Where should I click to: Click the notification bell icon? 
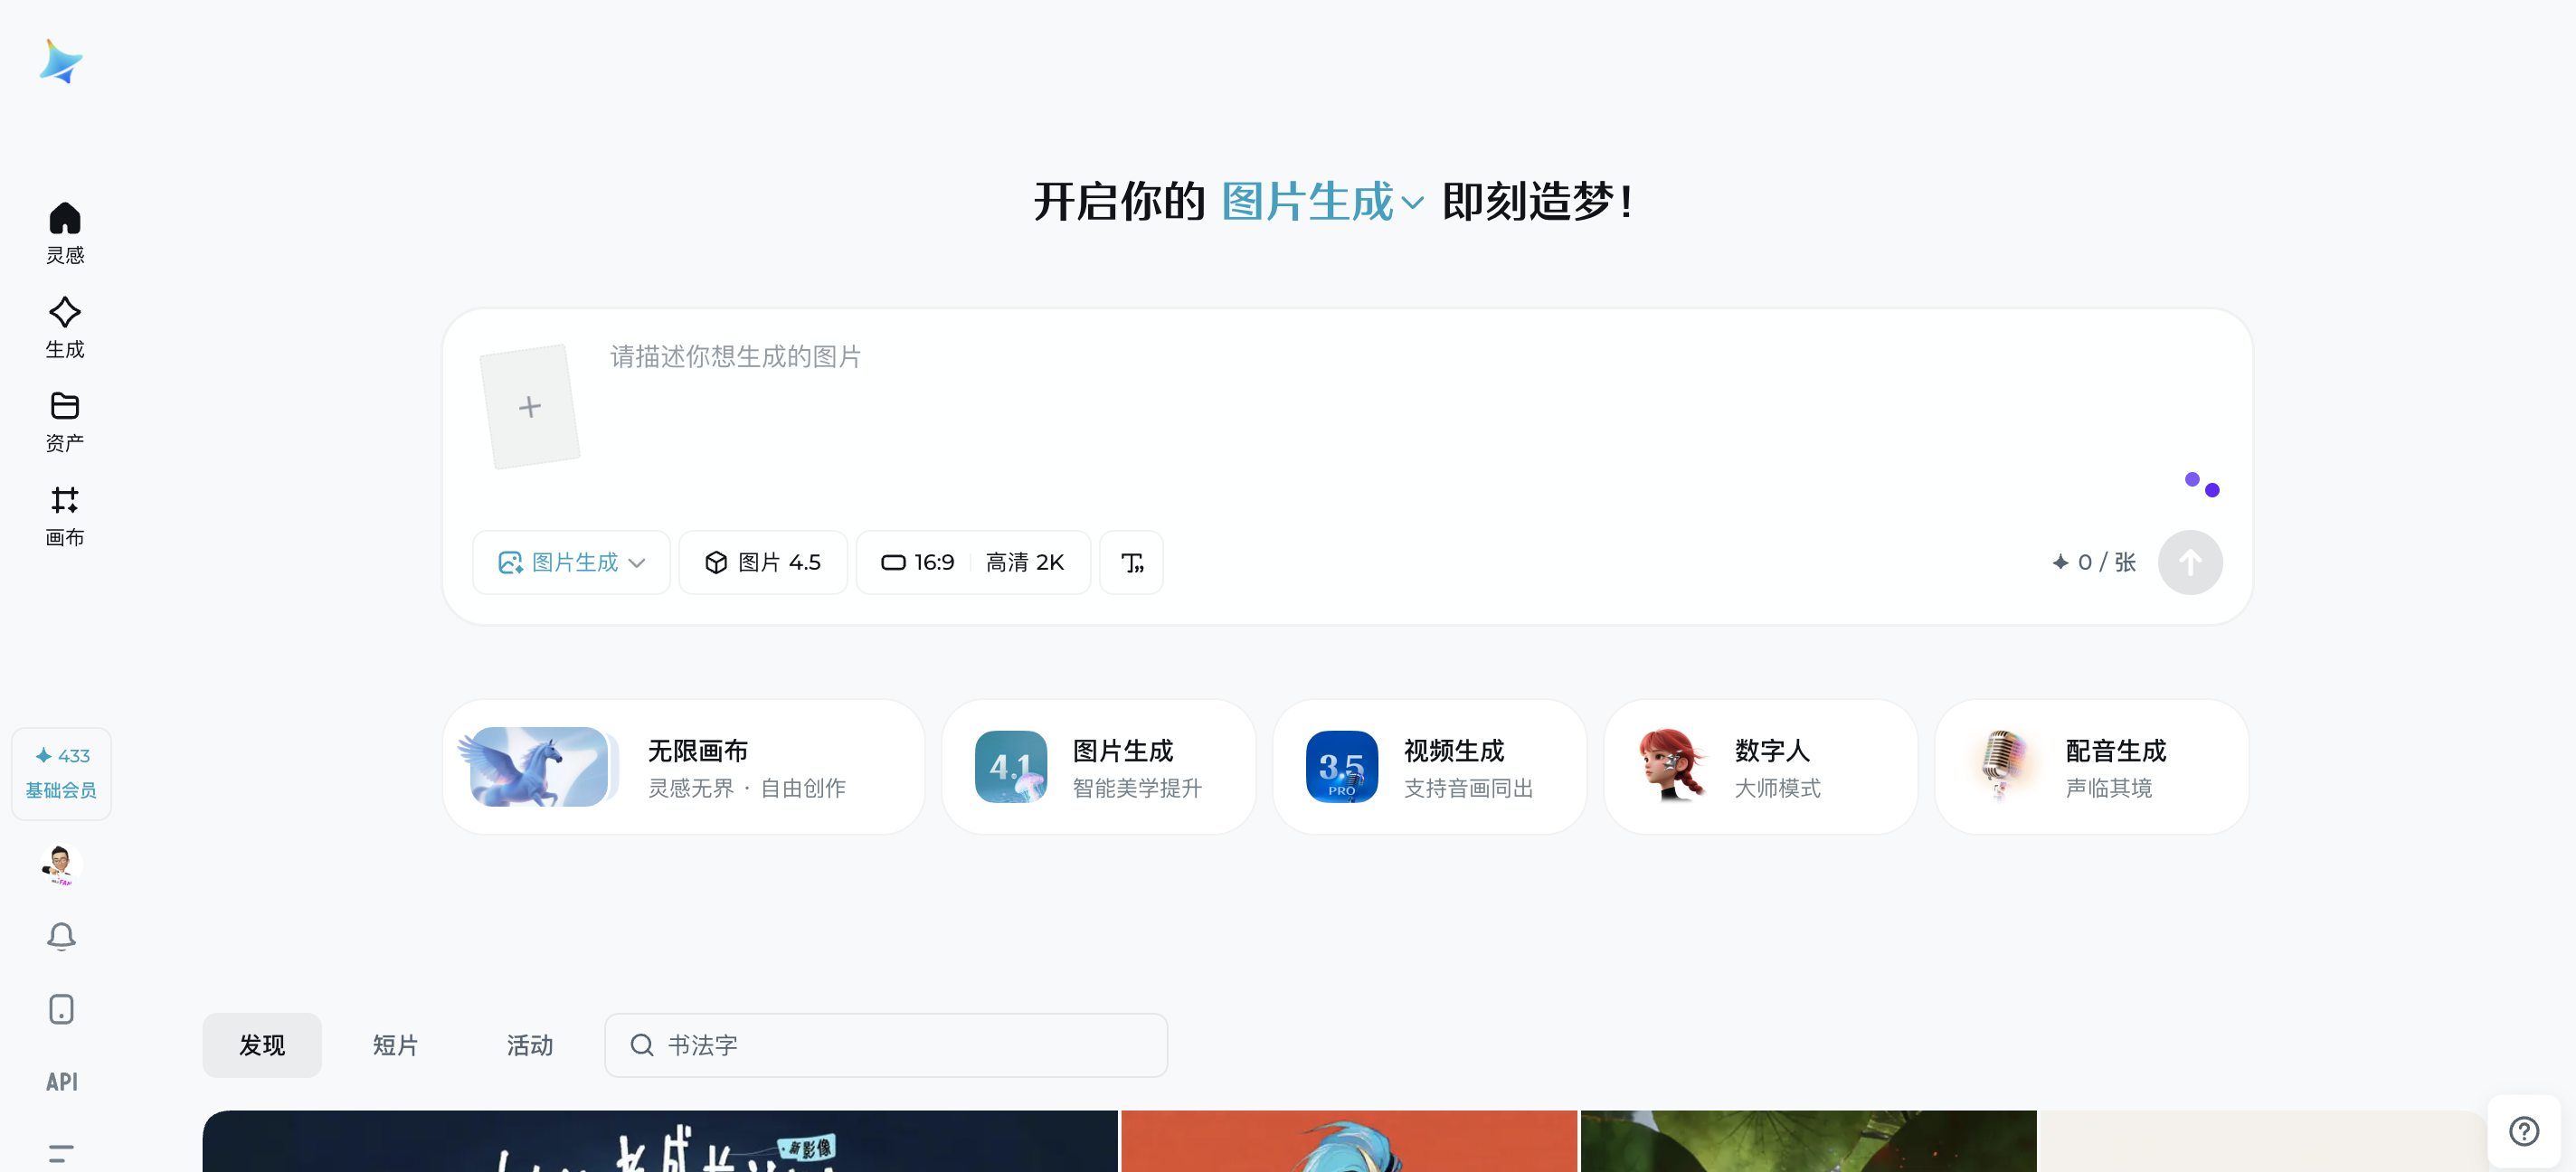[61, 935]
